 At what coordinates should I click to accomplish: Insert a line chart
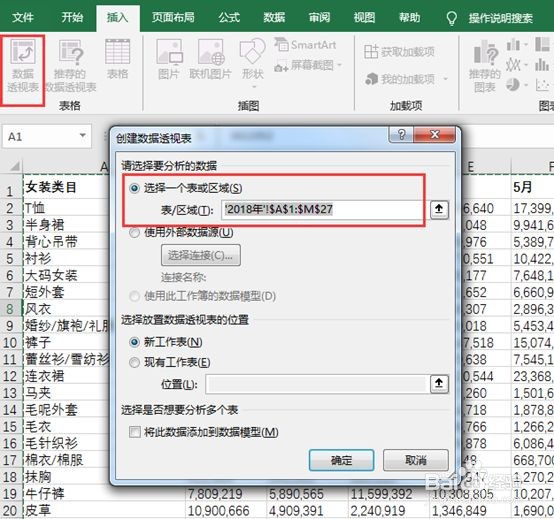[x=513, y=65]
